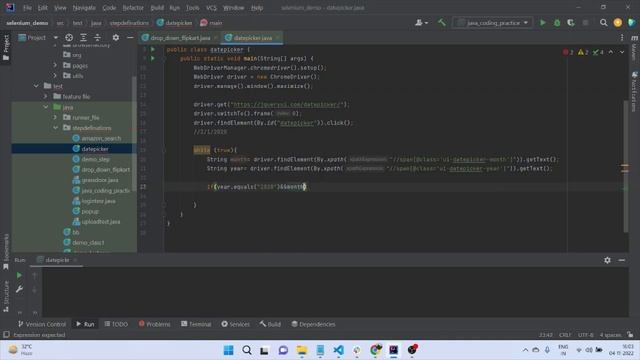Image resolution: width=640 pixels, height=360 pixels.
Task: Open Project panel gear options
Action: tap(116, 38)
